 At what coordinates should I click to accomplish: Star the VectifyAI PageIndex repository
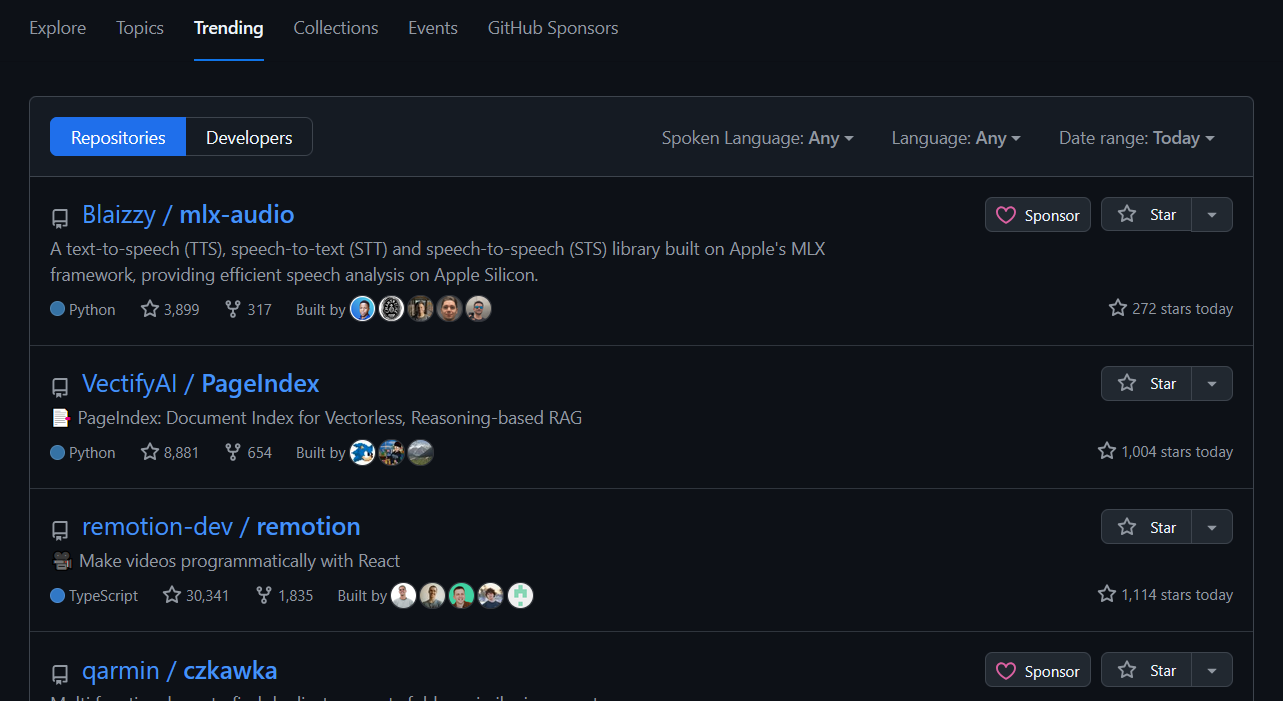tap(1146, 384)
